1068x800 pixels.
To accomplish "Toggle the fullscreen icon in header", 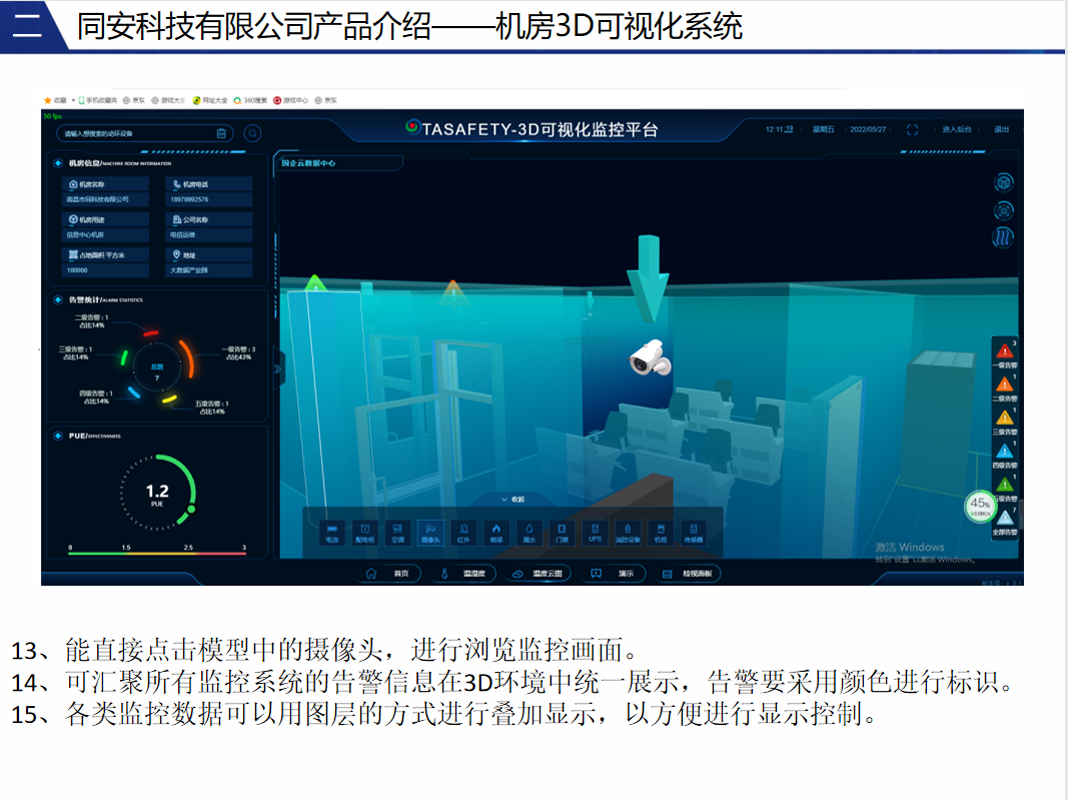I will [x=912, y=130].
